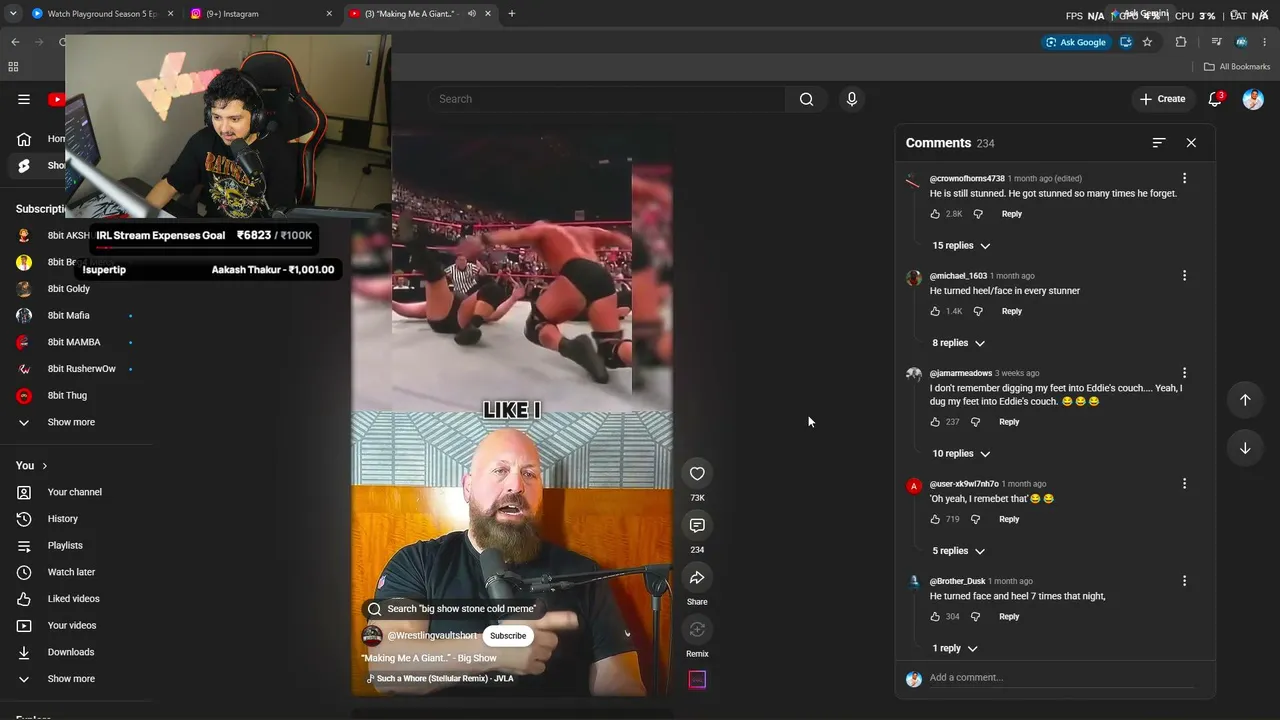Go to the previous Short with up arrow
This screenshot has height=720, width=1280.
[x=1245, y=400]
